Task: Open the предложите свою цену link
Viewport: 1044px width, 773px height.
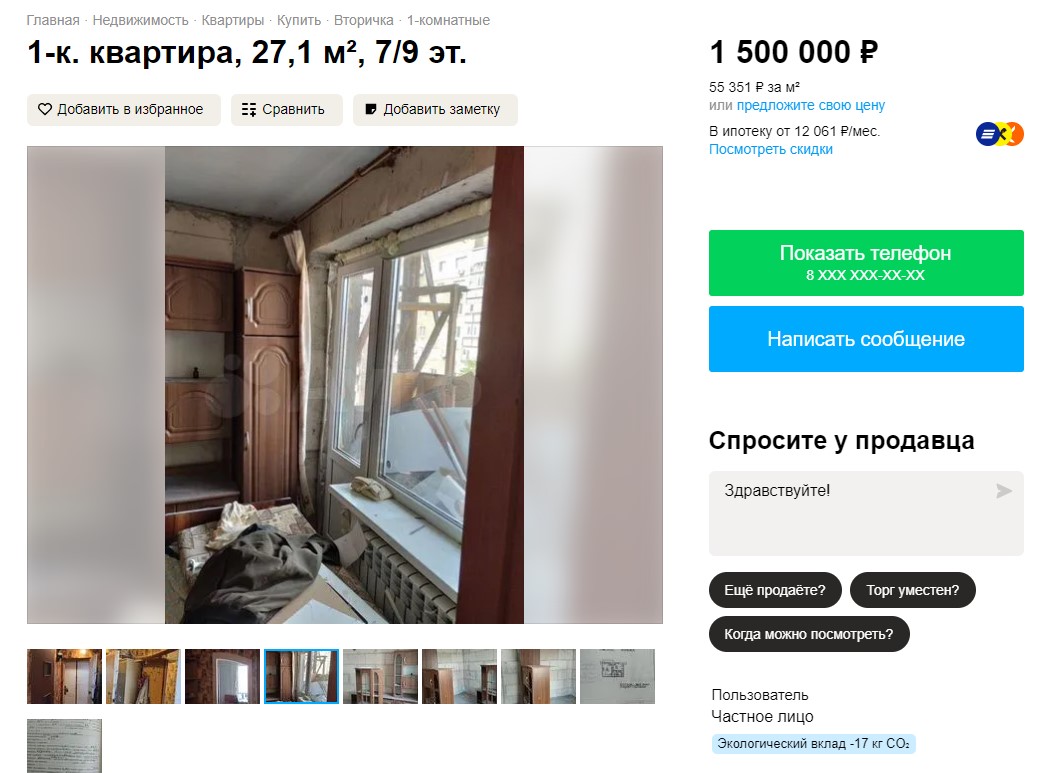Action: (x=810, y=105)
